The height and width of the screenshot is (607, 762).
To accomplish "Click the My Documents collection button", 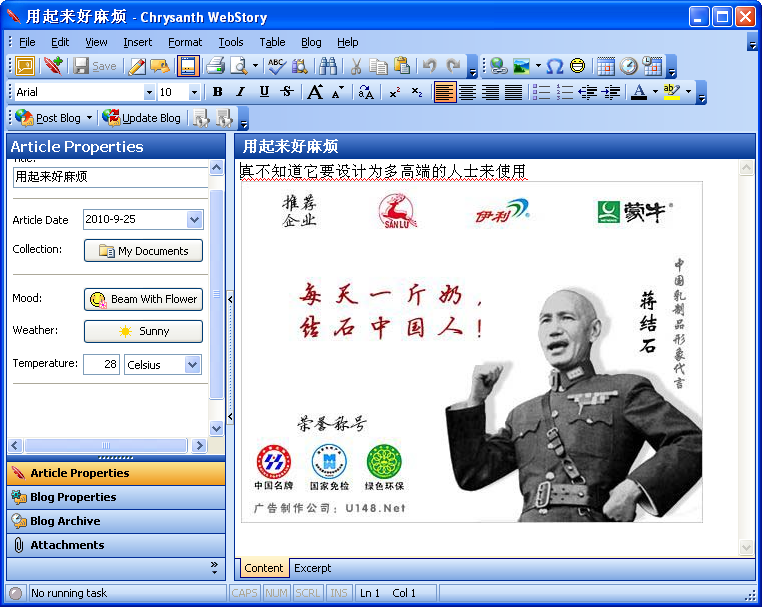I will pos(143,251).
